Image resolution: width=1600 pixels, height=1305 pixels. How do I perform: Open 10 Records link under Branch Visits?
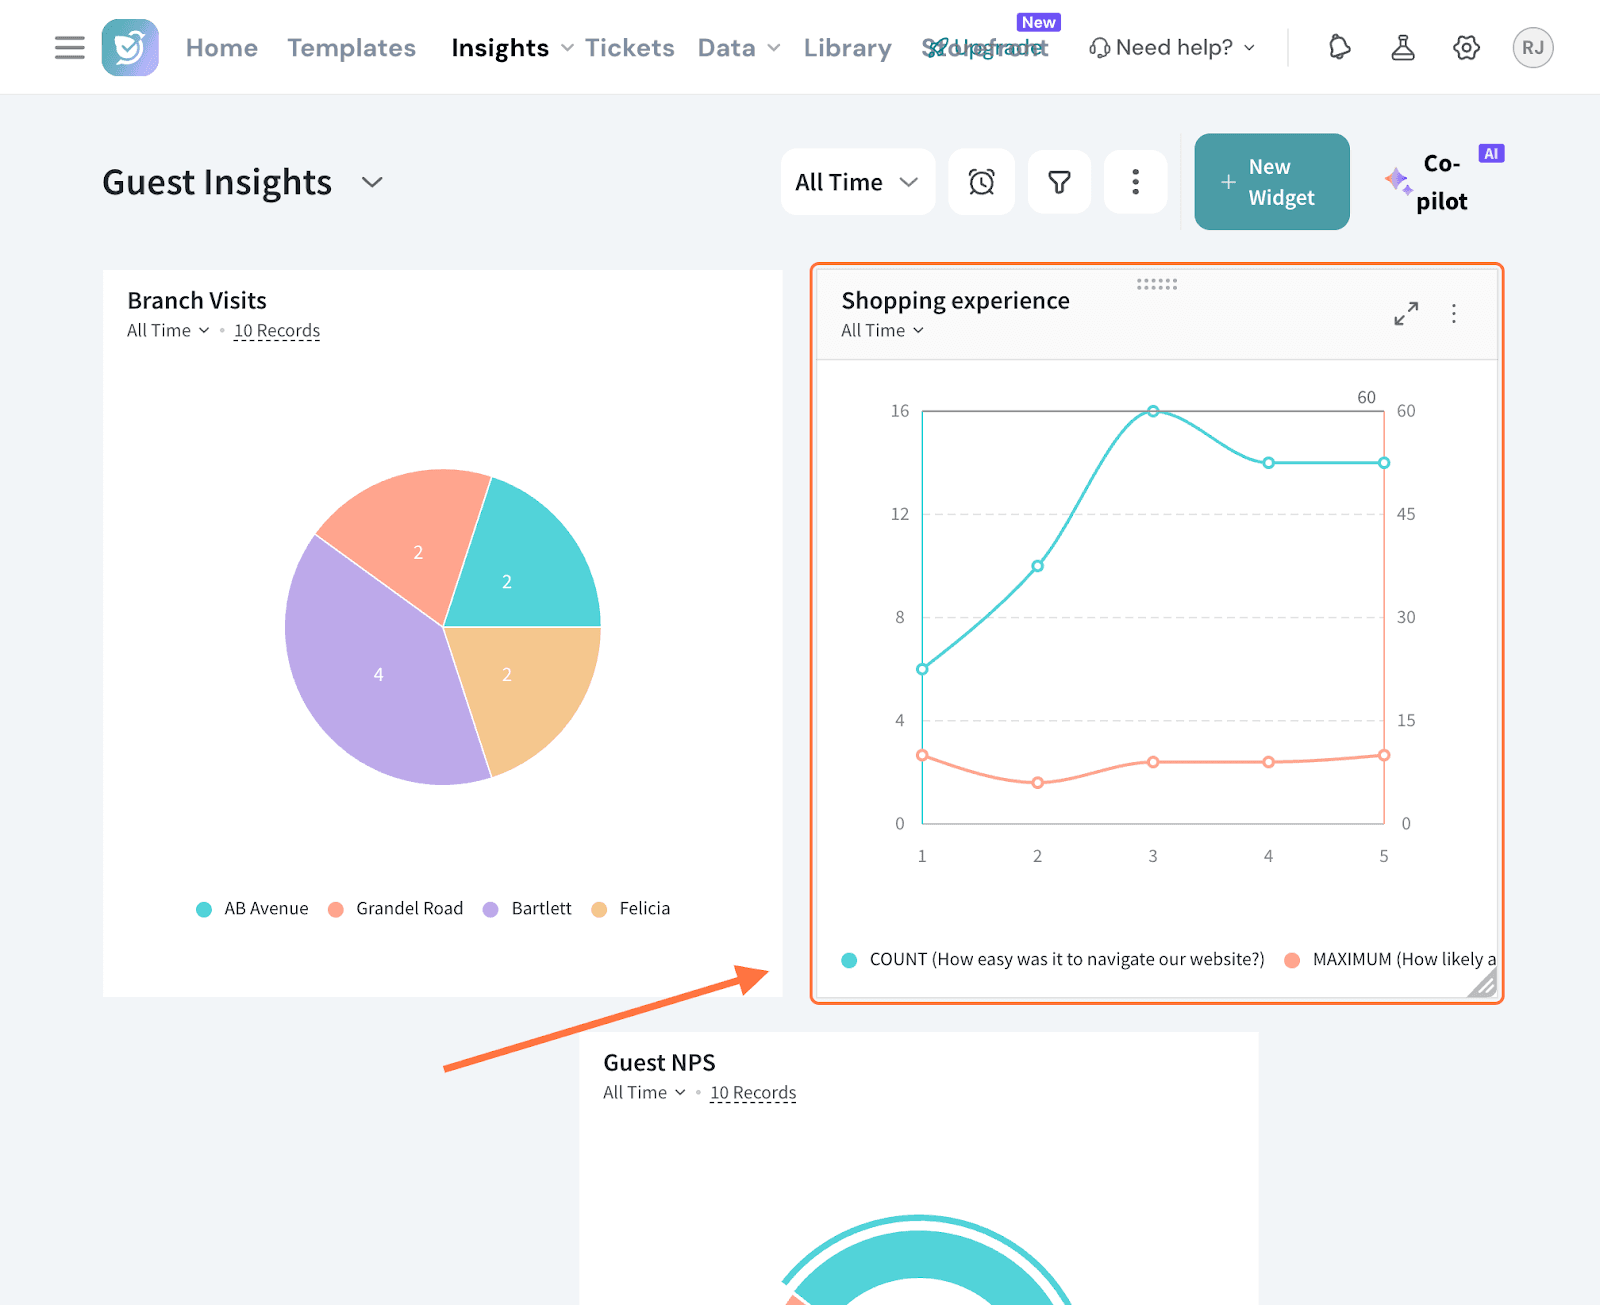tap(277, 331)
